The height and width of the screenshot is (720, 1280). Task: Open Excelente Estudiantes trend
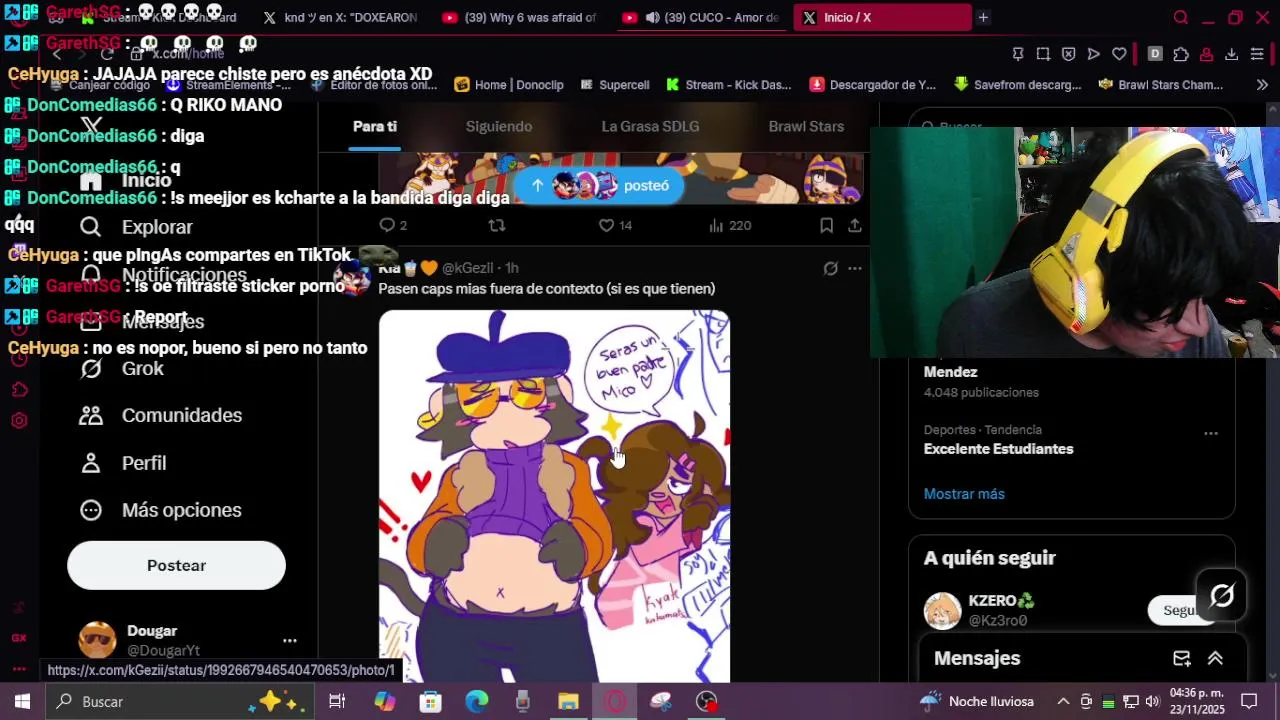point(998,449)
